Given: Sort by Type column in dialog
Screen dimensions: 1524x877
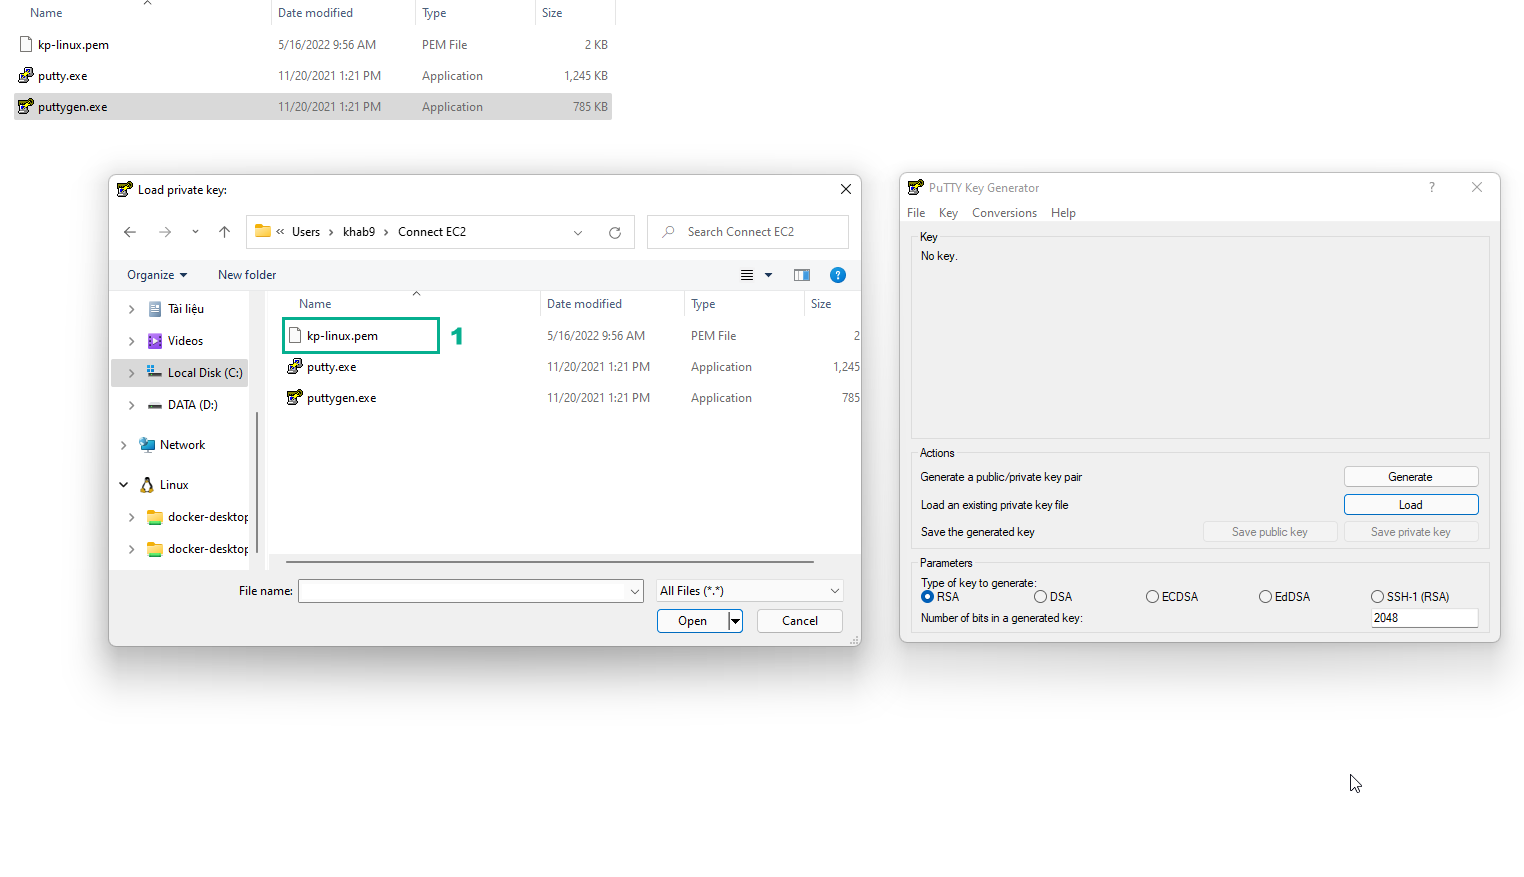Looking at the screenshot, I should point(703,304).
